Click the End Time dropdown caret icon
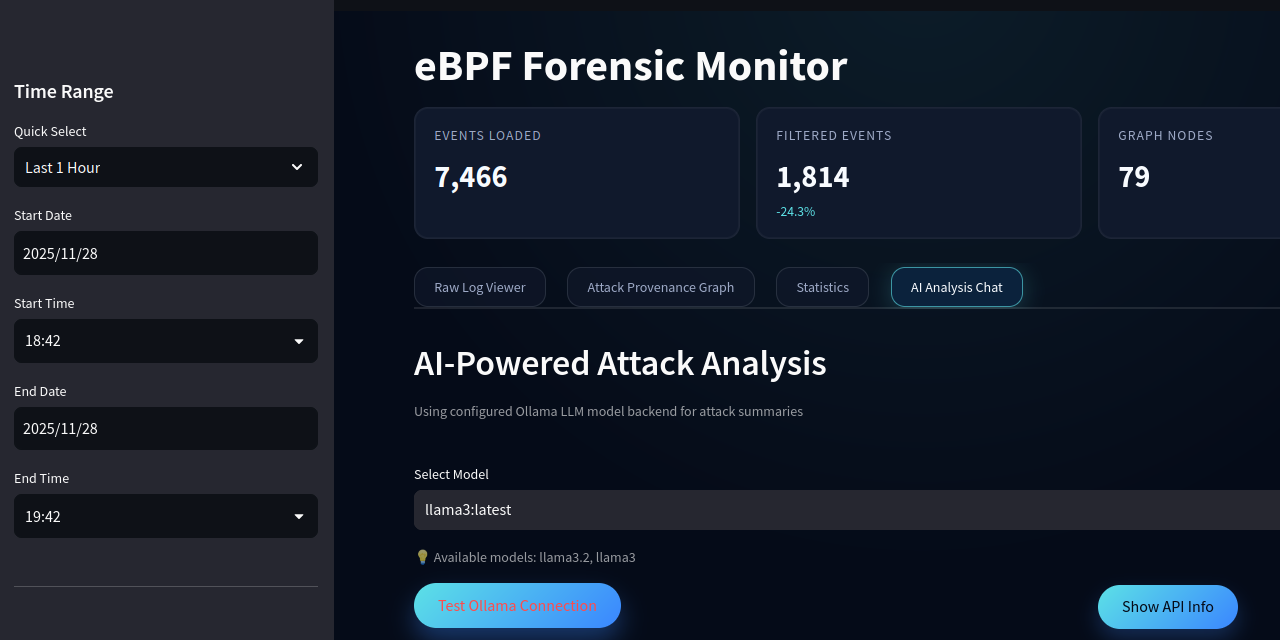Viewport: 1280px width, 640px height. click(x=297, y=516)
